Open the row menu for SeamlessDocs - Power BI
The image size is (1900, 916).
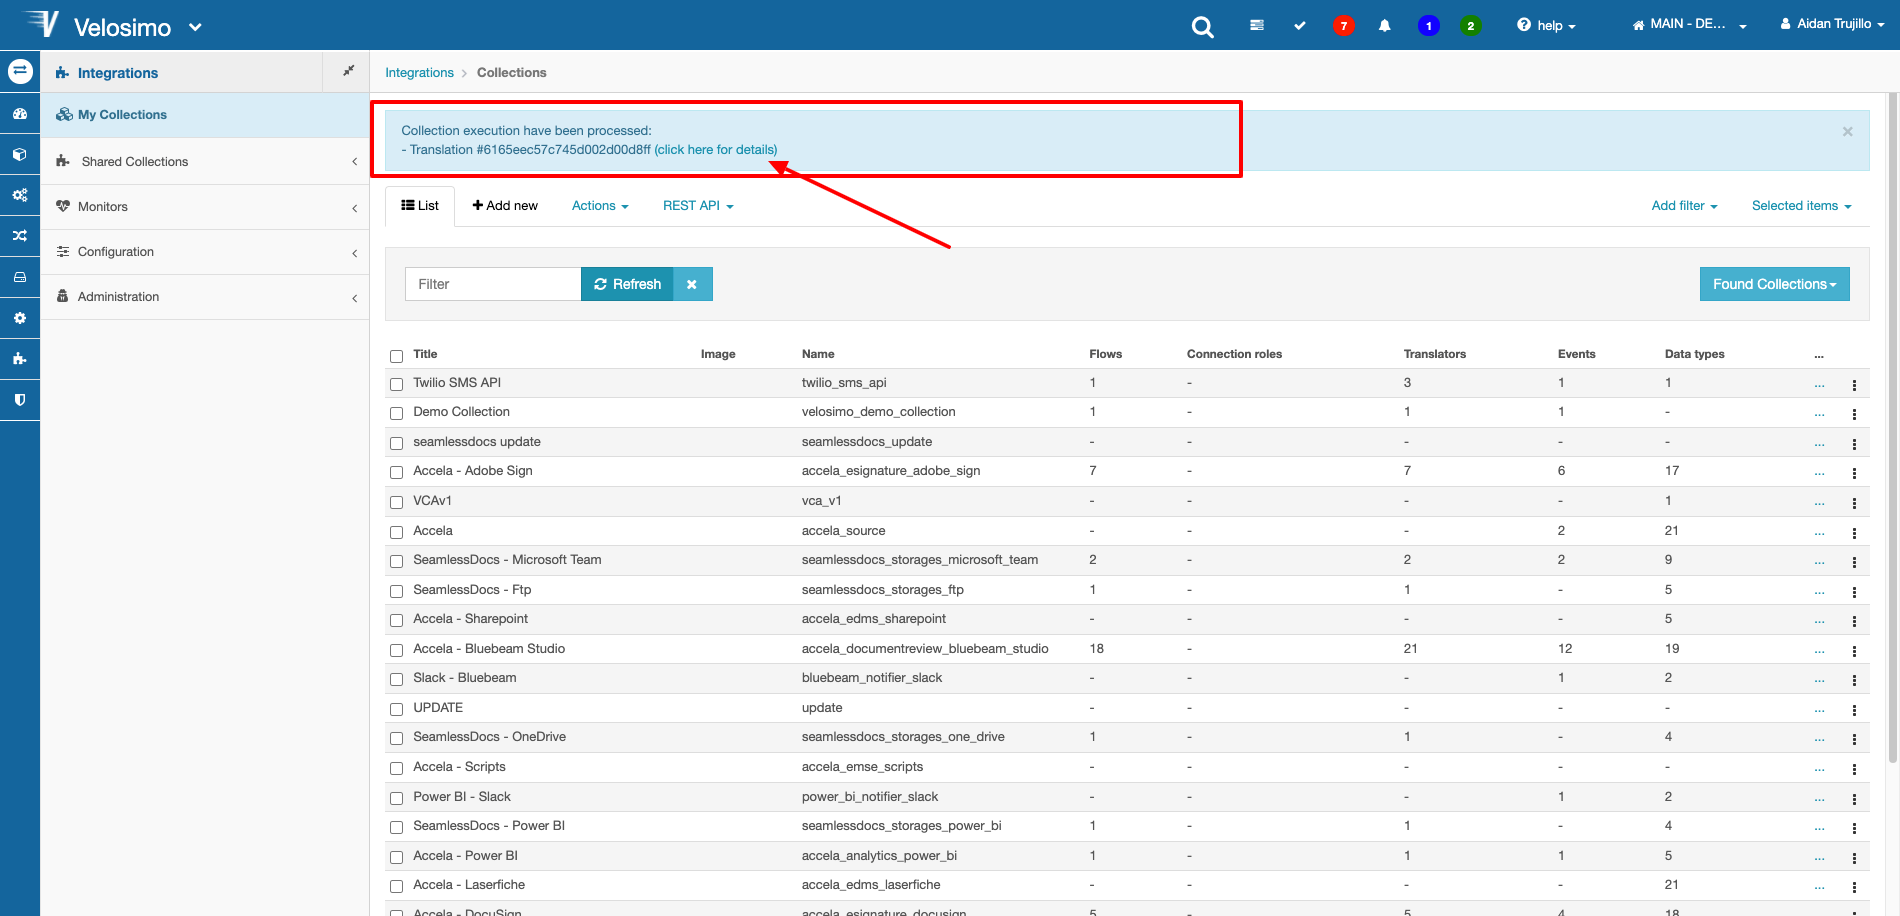1854,828
